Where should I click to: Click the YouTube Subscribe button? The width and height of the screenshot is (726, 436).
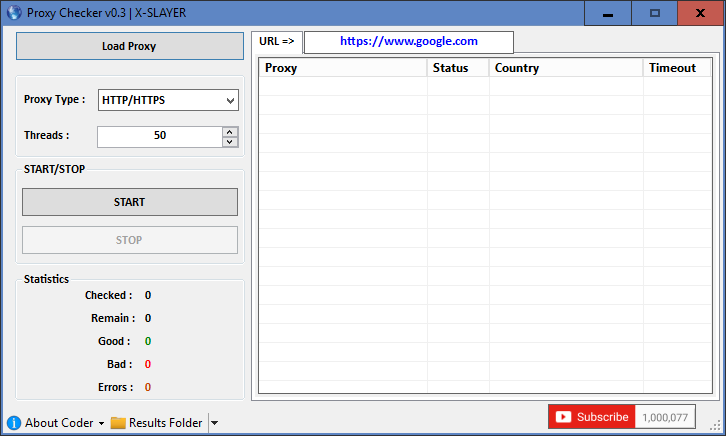point(592,417)
